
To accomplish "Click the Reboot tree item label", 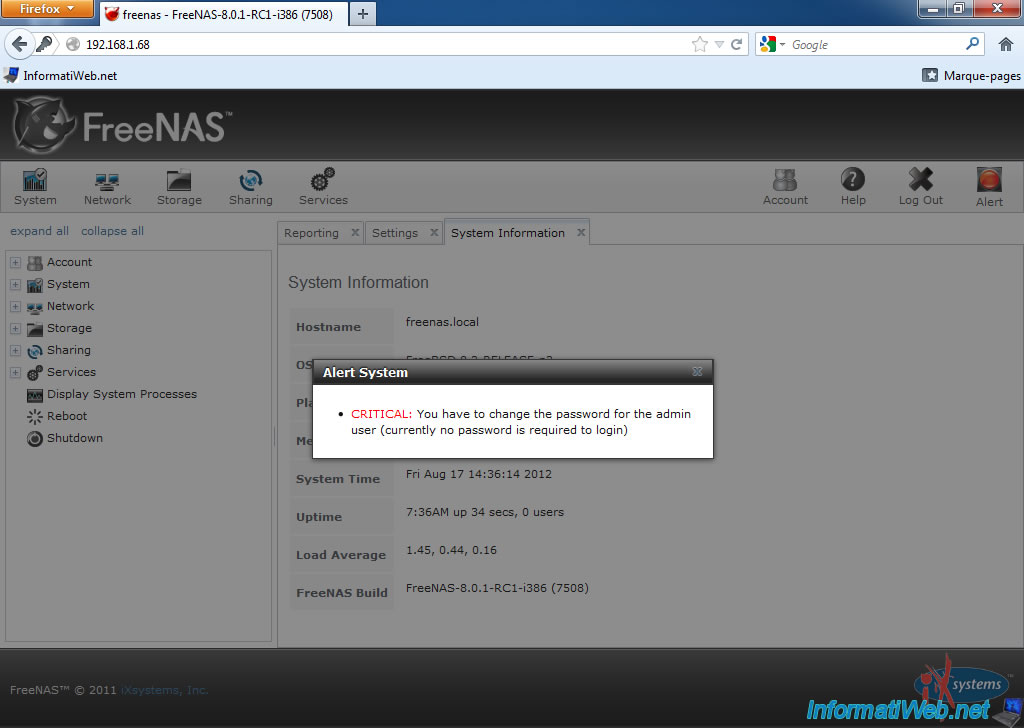I will tap(67, 417).
